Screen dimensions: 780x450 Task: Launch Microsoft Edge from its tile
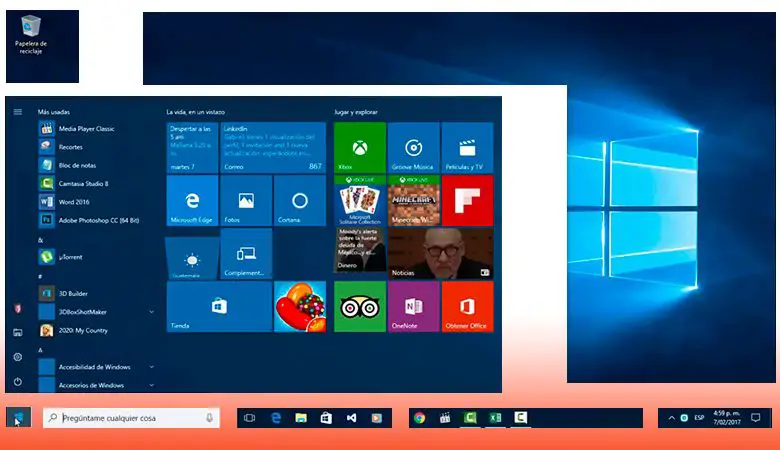192,200
